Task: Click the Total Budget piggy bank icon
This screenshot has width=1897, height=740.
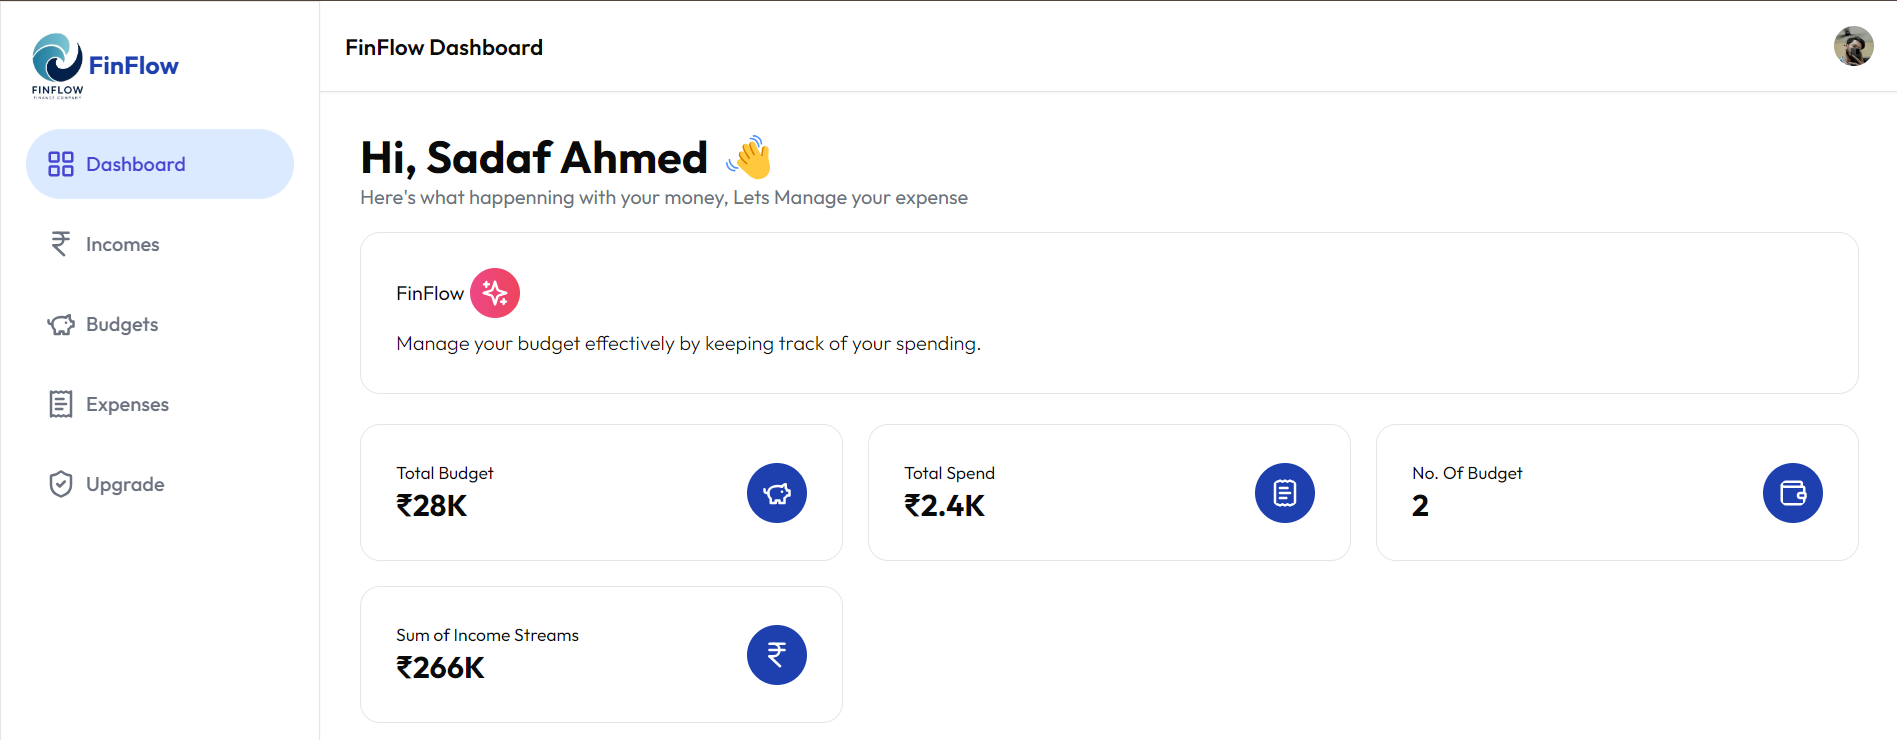Action: 777,493
